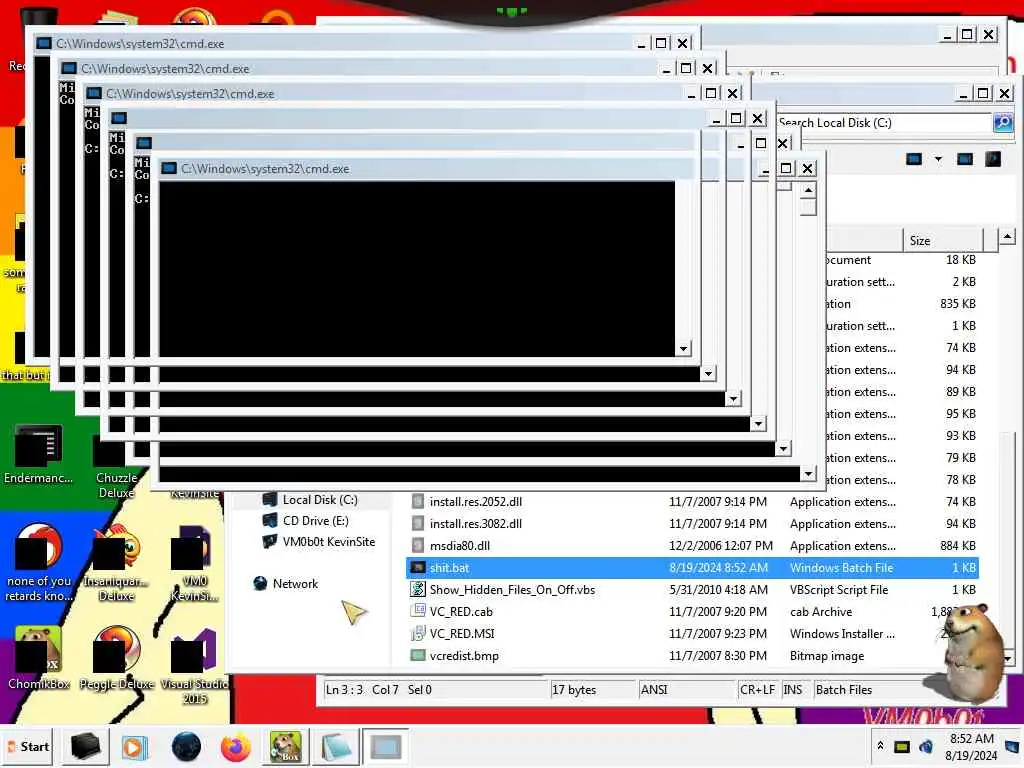Sort files by the Size column header
This screenshot has height=768, width=1024.
click(x=942, y=240)
